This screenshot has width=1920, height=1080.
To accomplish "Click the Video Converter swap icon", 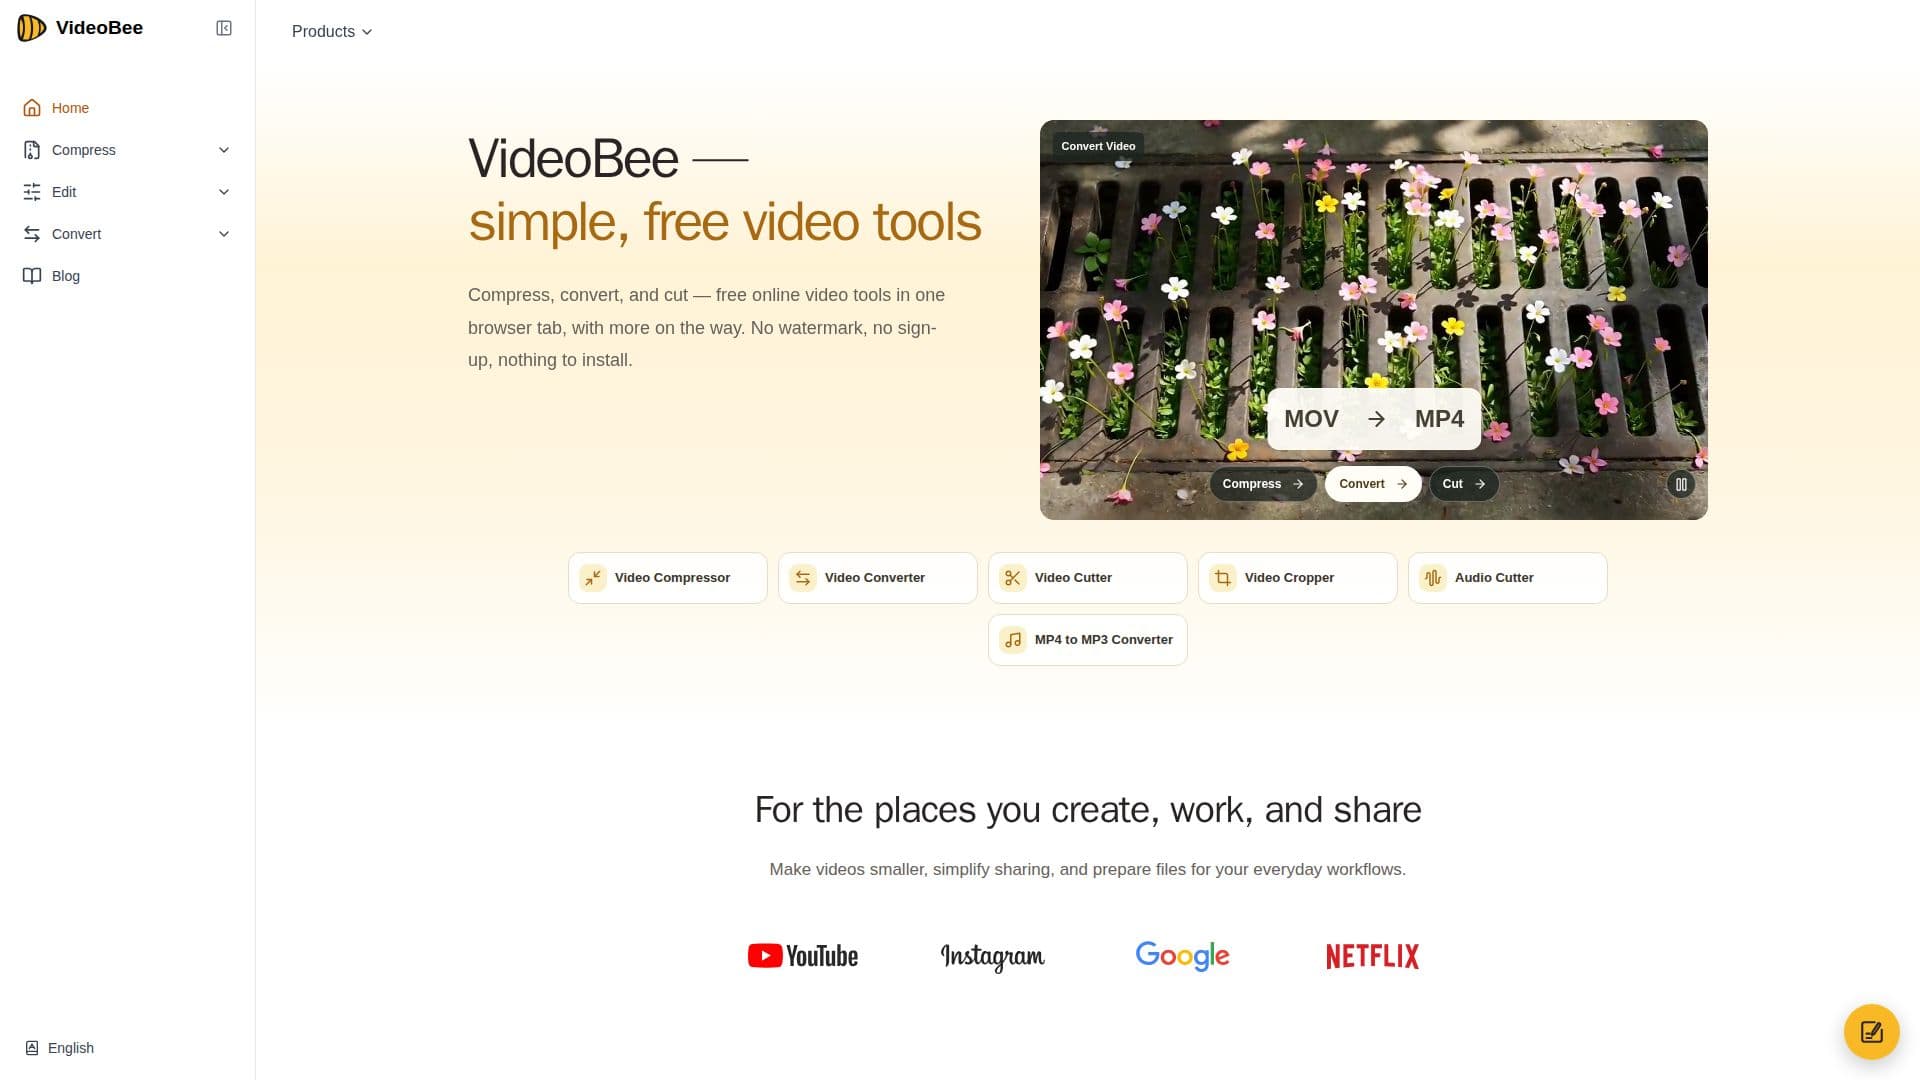I will 803,578.
